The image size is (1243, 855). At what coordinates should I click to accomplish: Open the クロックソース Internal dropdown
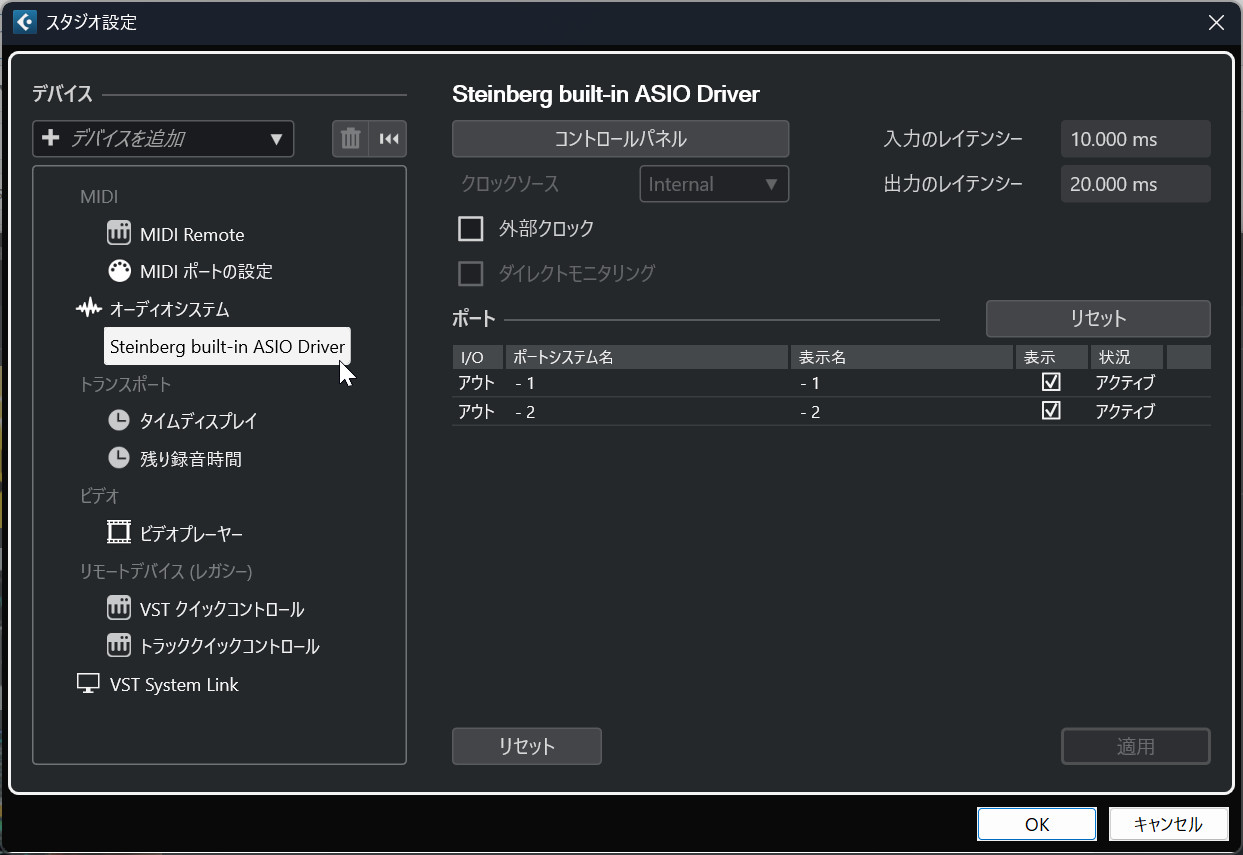pos(714,184)
